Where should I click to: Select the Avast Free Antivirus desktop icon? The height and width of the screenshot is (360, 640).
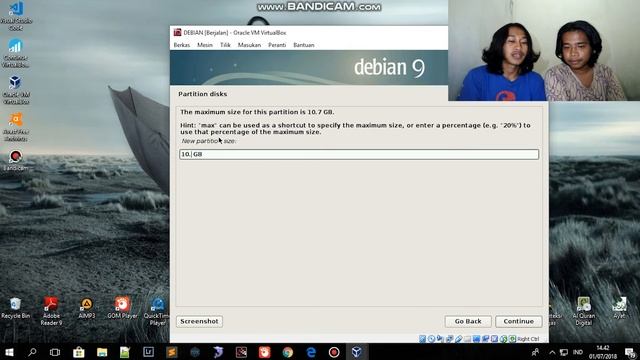pos(16,127)
